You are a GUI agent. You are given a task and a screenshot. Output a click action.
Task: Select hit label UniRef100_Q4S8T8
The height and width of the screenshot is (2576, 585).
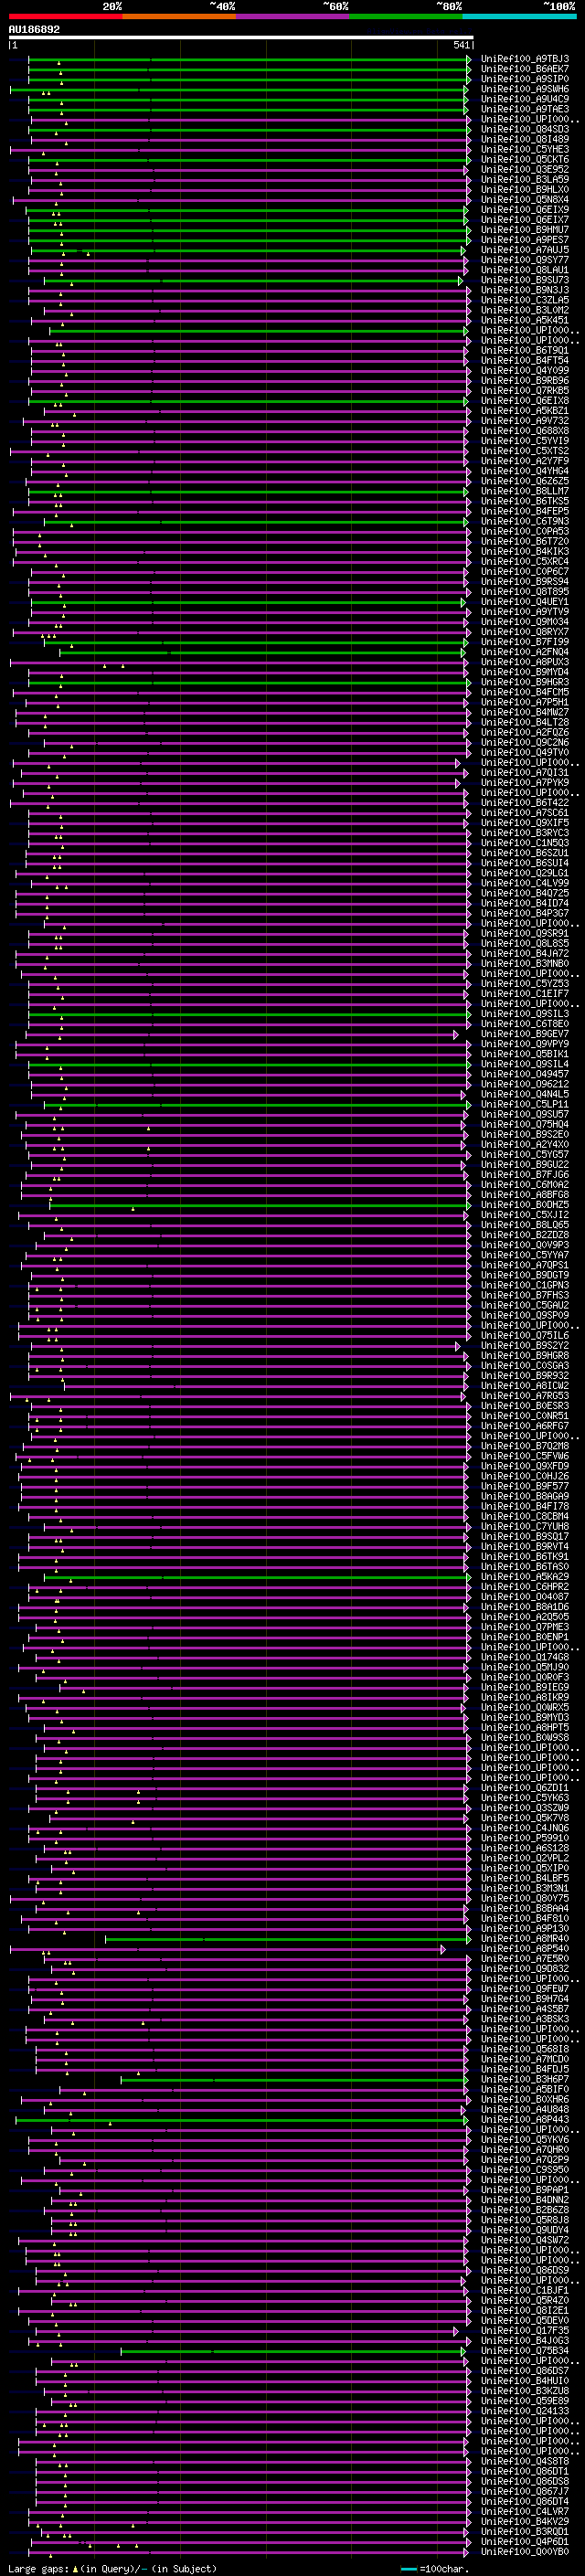point(525,2461)
